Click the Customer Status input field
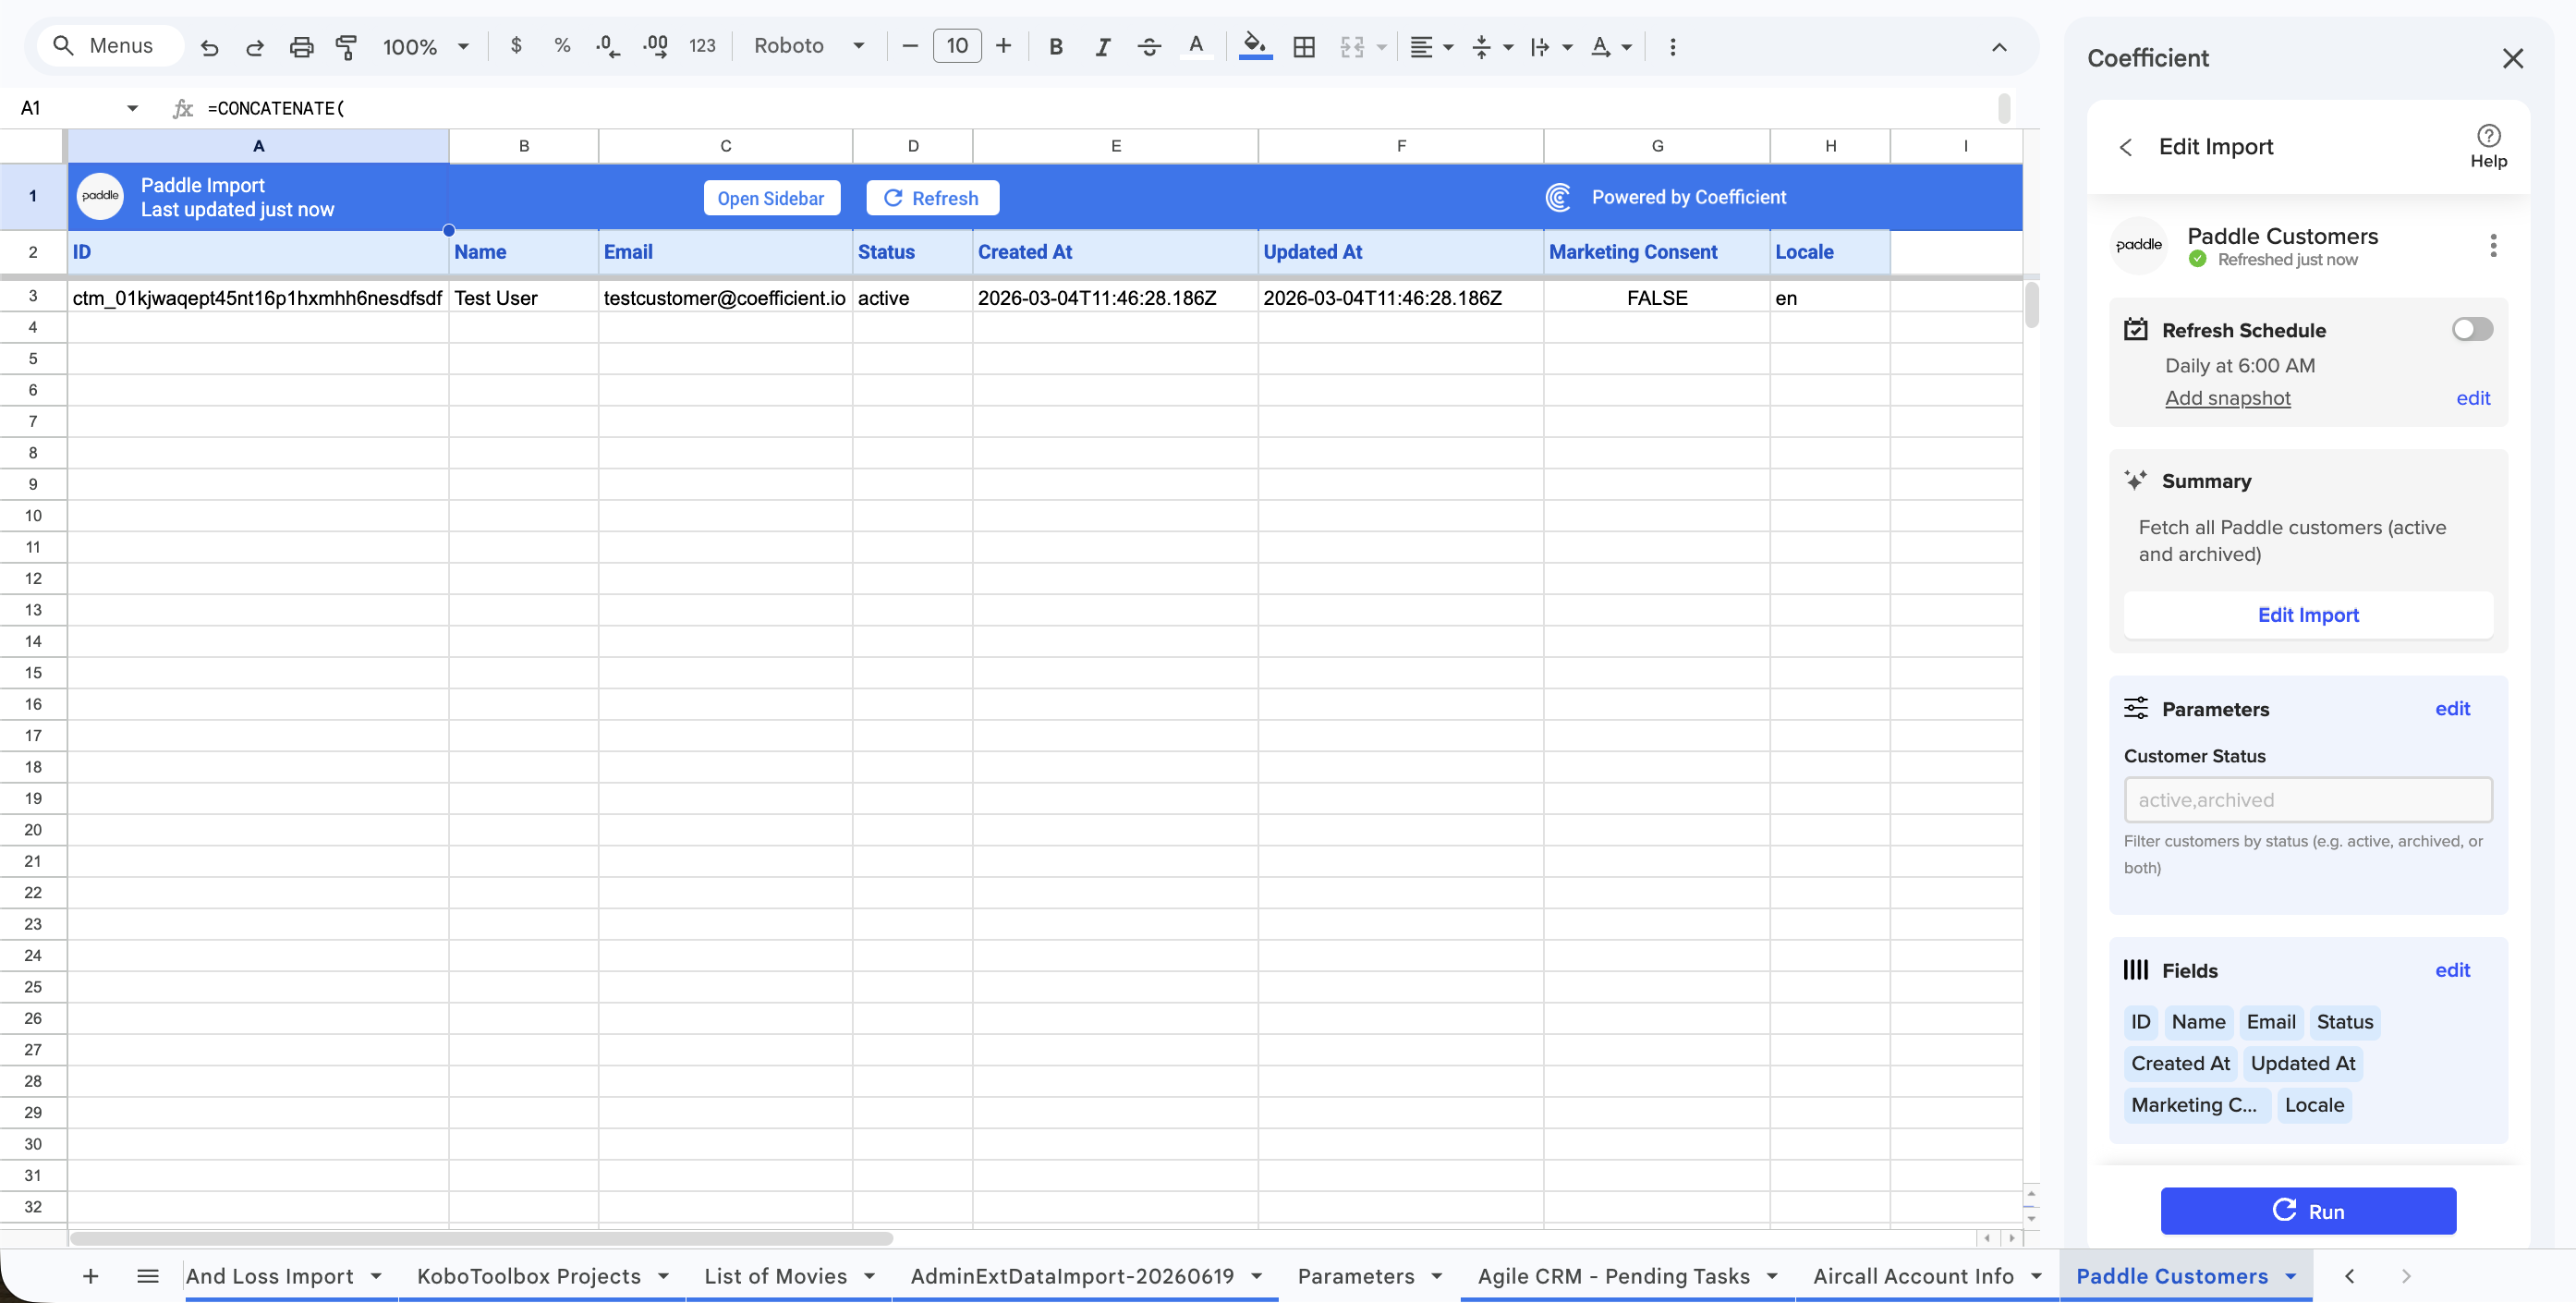Image resolution: width=2576 pixels, height=1303 pixels. (2307, 799)
